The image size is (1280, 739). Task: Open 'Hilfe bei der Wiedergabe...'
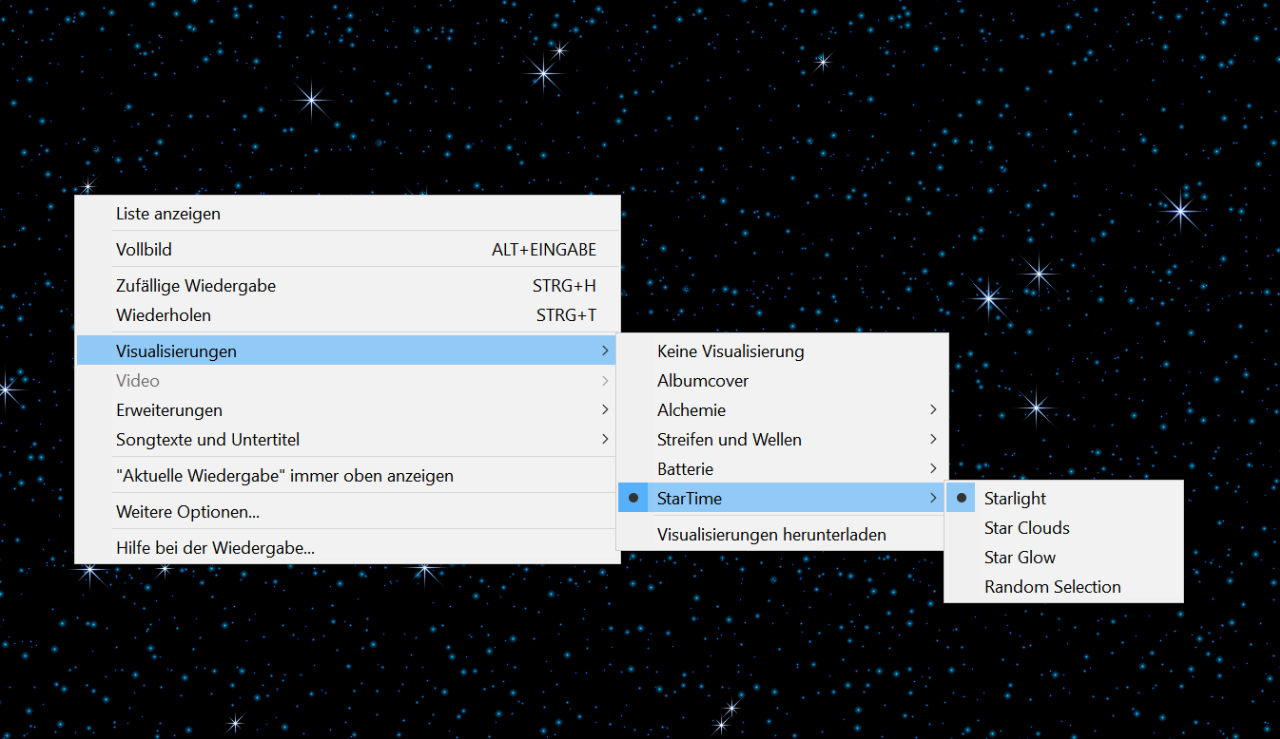point(347,548)
